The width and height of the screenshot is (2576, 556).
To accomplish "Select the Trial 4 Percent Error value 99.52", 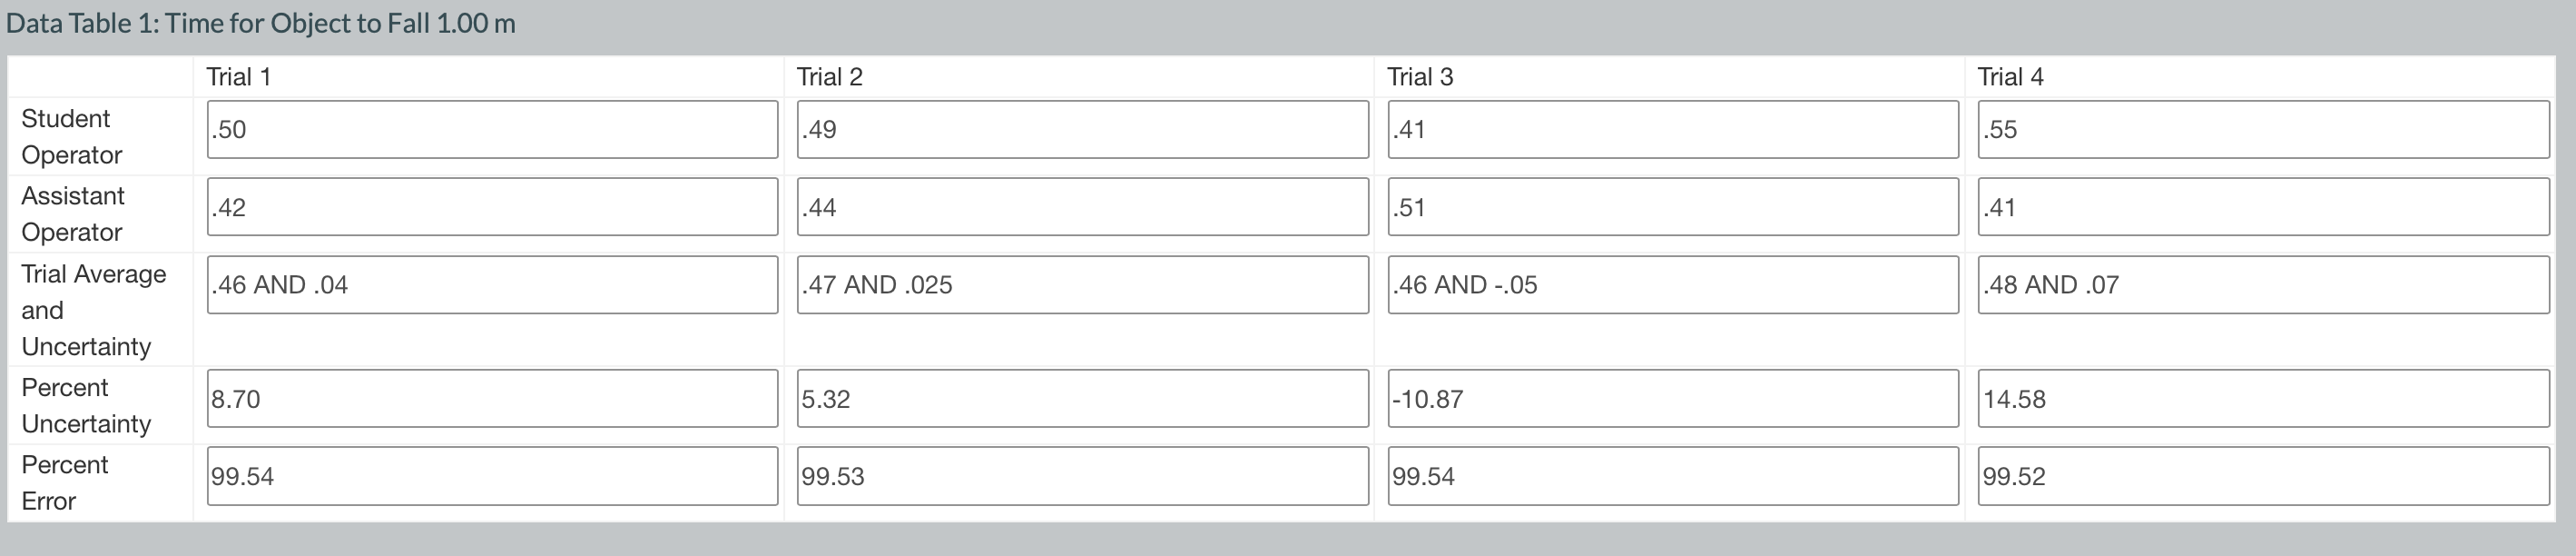I will (x=2265, y=475).
